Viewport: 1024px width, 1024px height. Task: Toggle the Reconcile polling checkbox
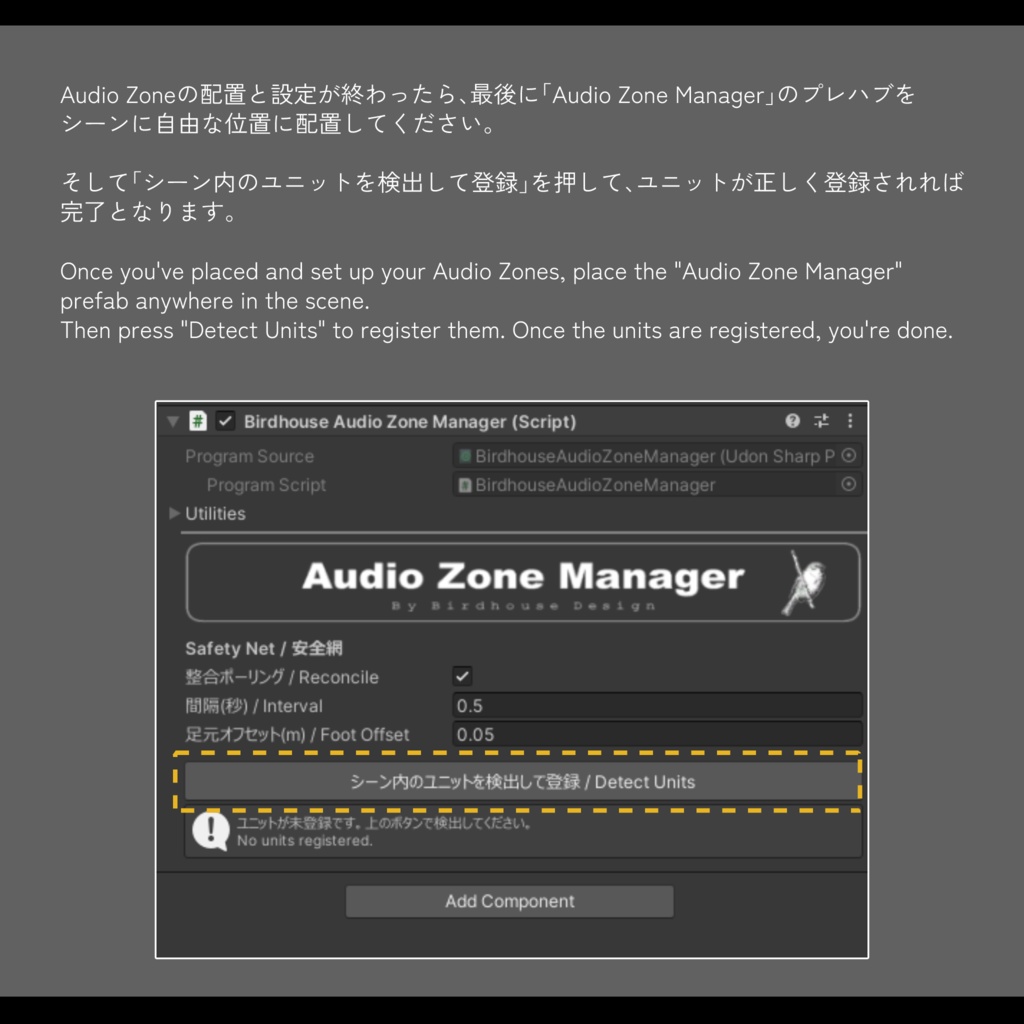click(x=462, y=676)
